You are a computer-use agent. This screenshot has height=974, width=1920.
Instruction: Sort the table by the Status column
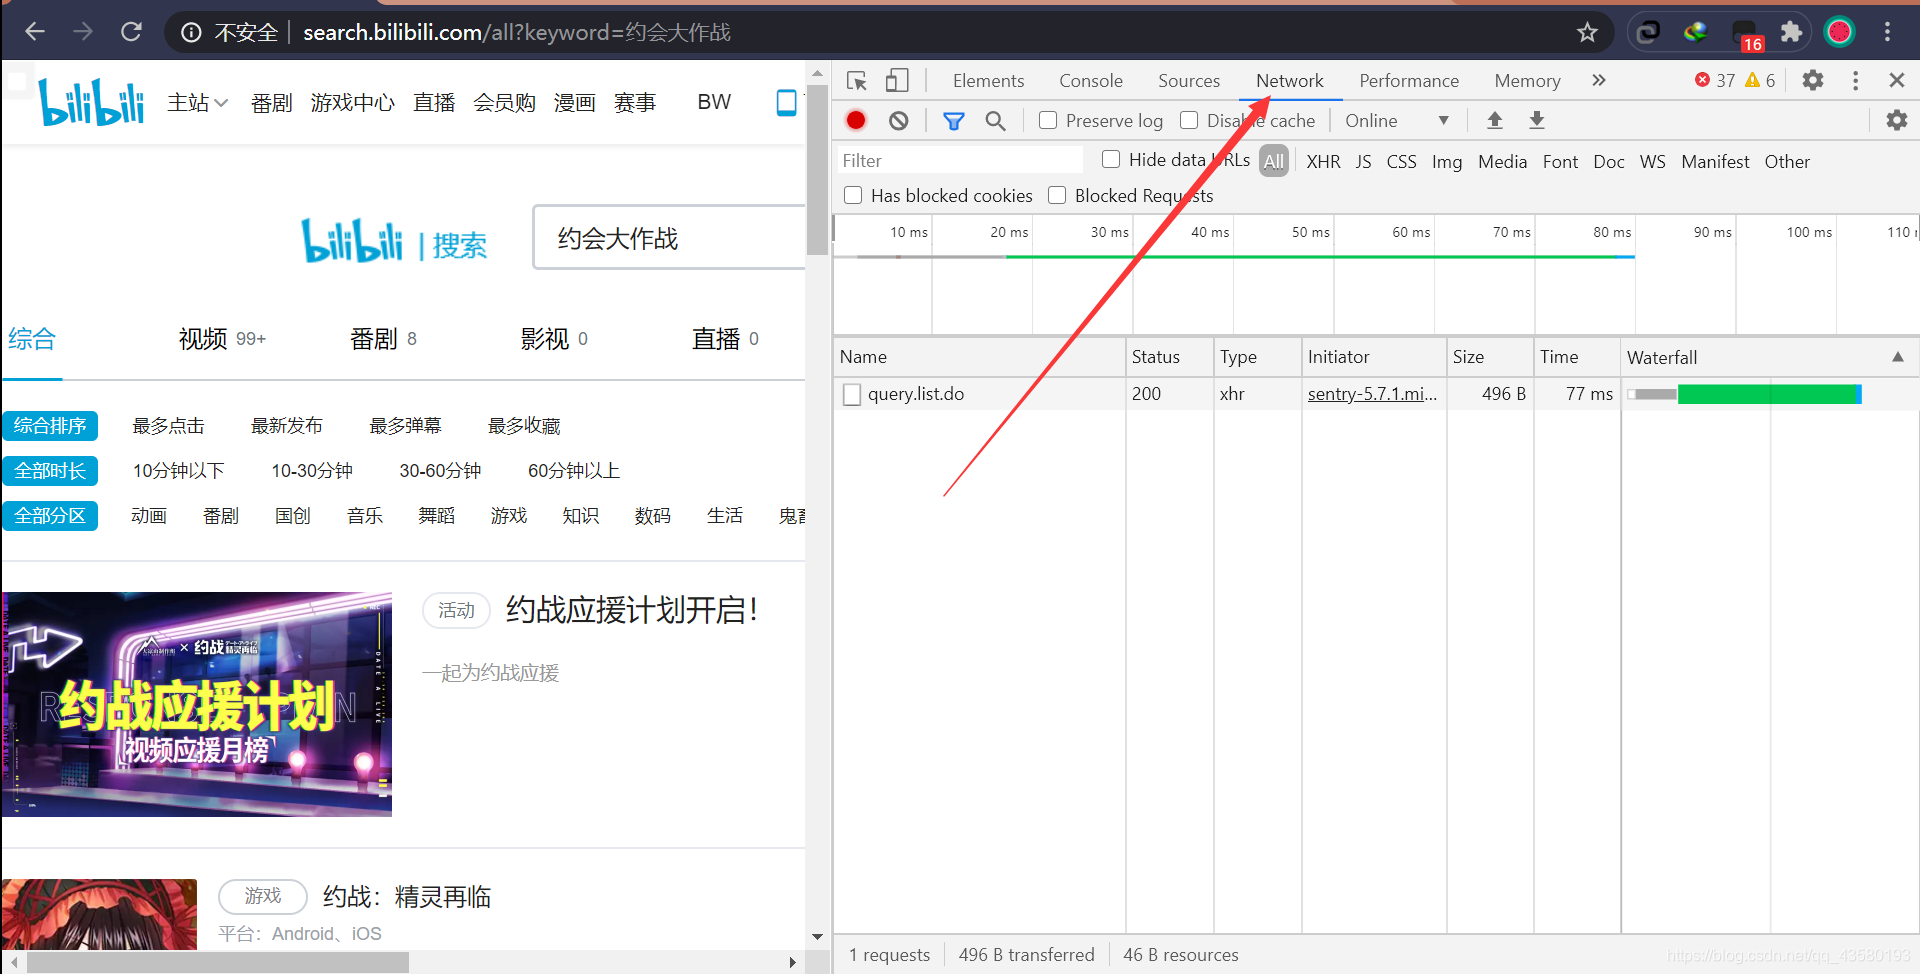[1169, 357]
